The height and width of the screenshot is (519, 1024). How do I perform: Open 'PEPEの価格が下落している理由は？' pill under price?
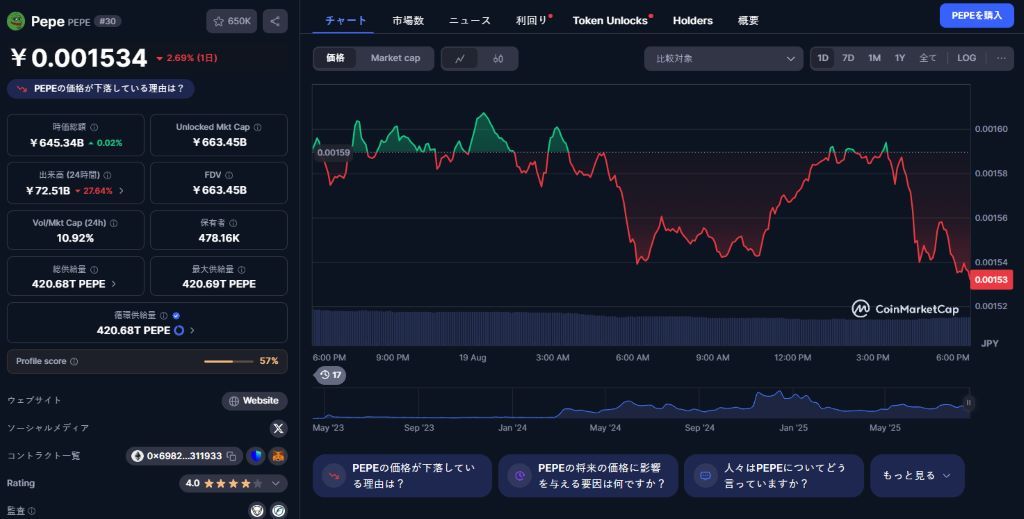pyautogui.click(x=101, y=89)
